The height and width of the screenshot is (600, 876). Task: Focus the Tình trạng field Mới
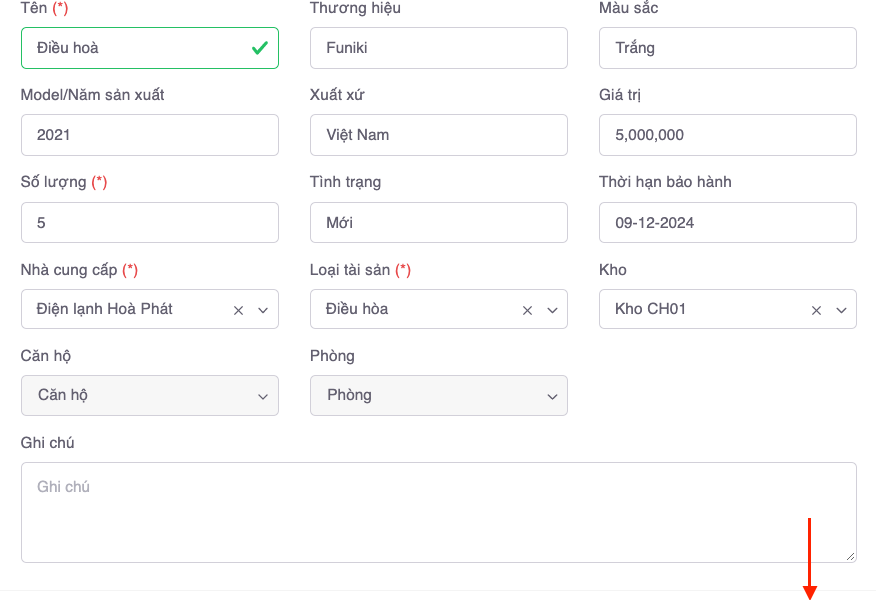point(438,223)
